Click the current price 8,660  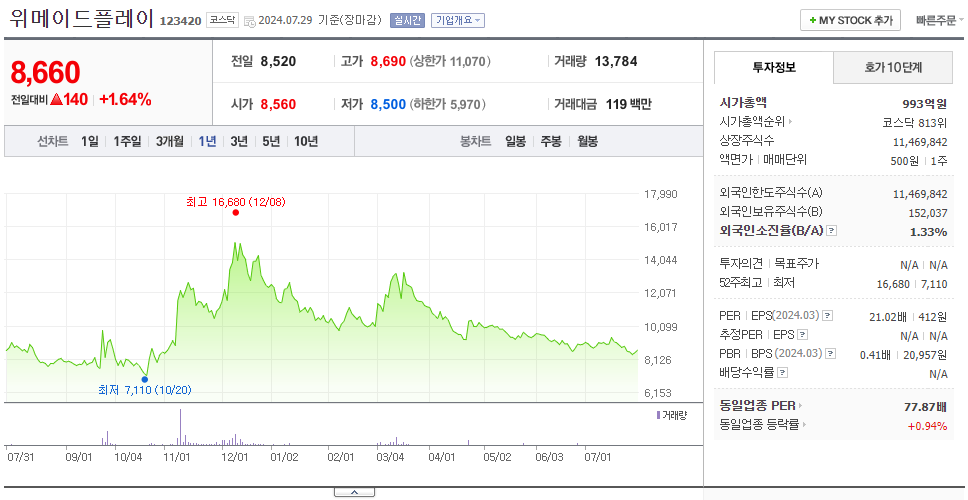click(46, 73)
